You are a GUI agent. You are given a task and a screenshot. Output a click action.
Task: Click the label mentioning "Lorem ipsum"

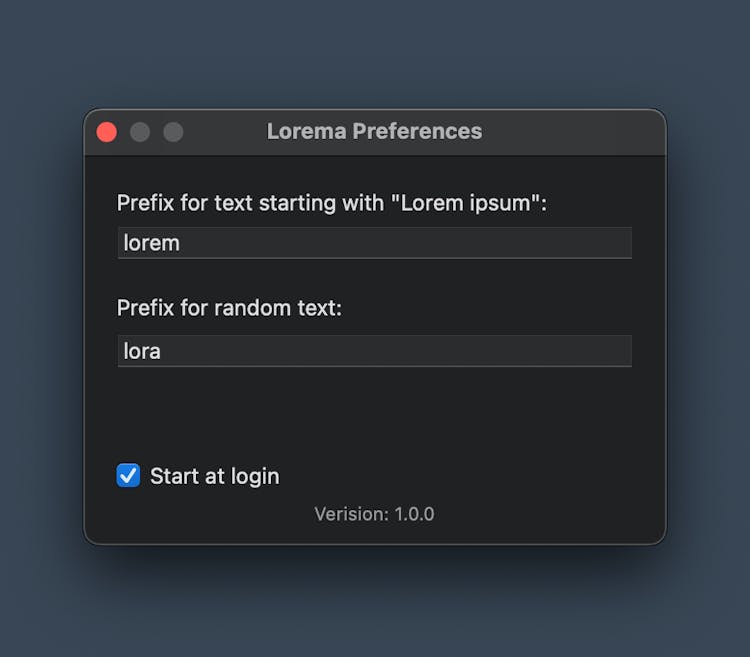[x=331, y=203]
